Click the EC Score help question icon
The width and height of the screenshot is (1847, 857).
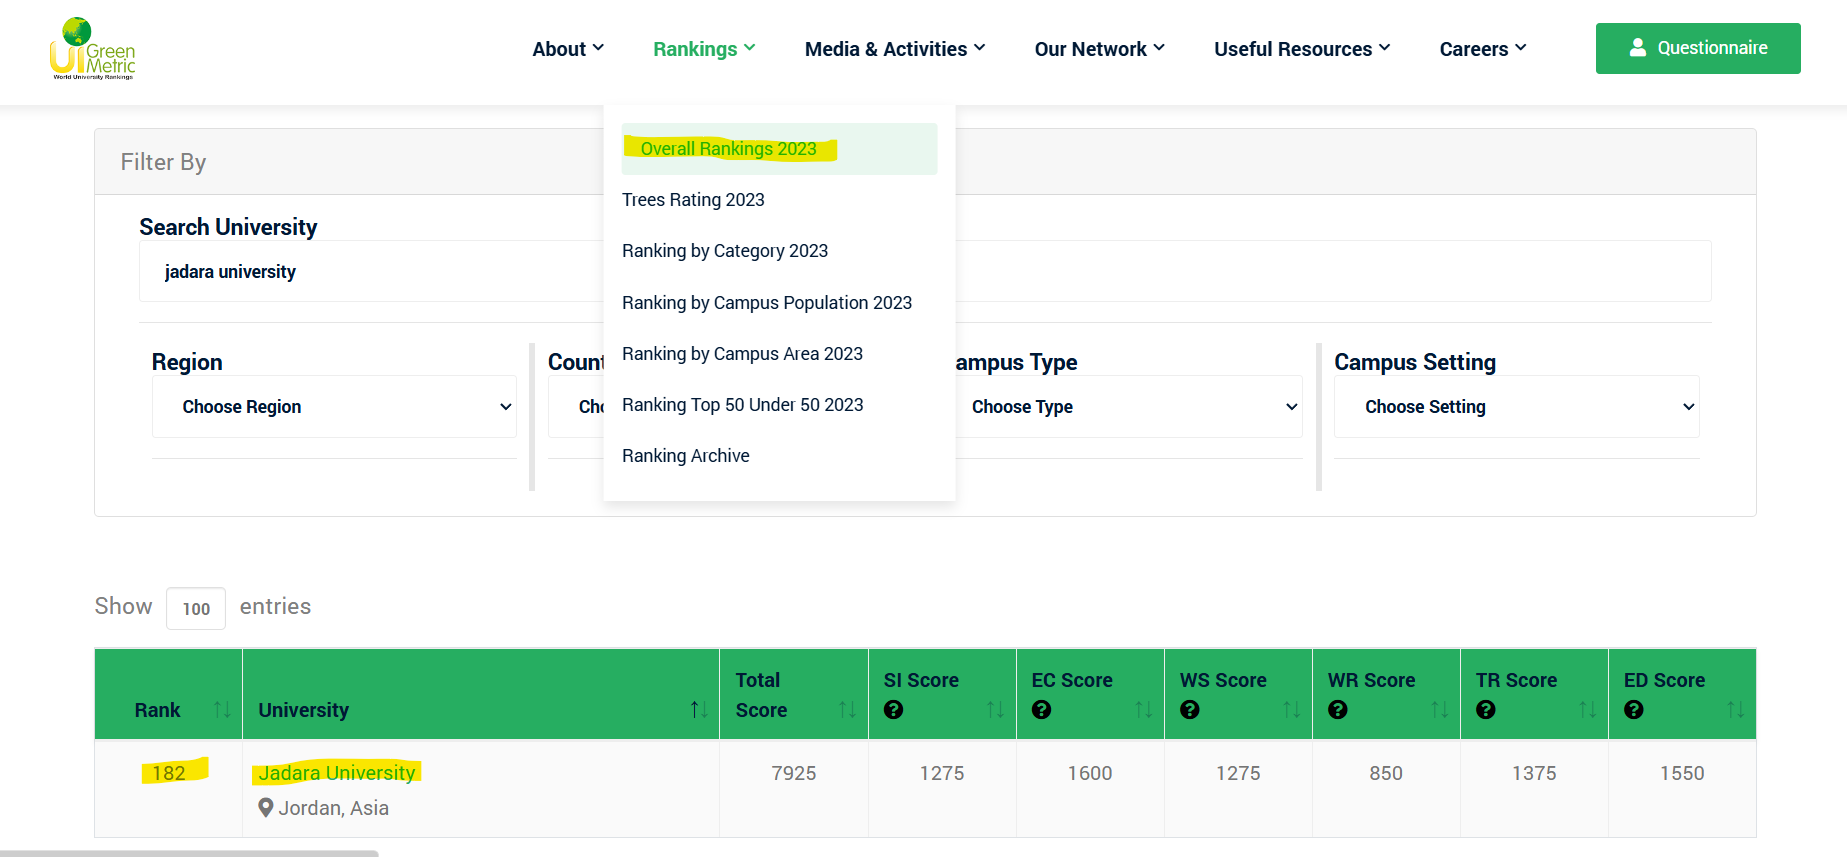point(1041,710)
